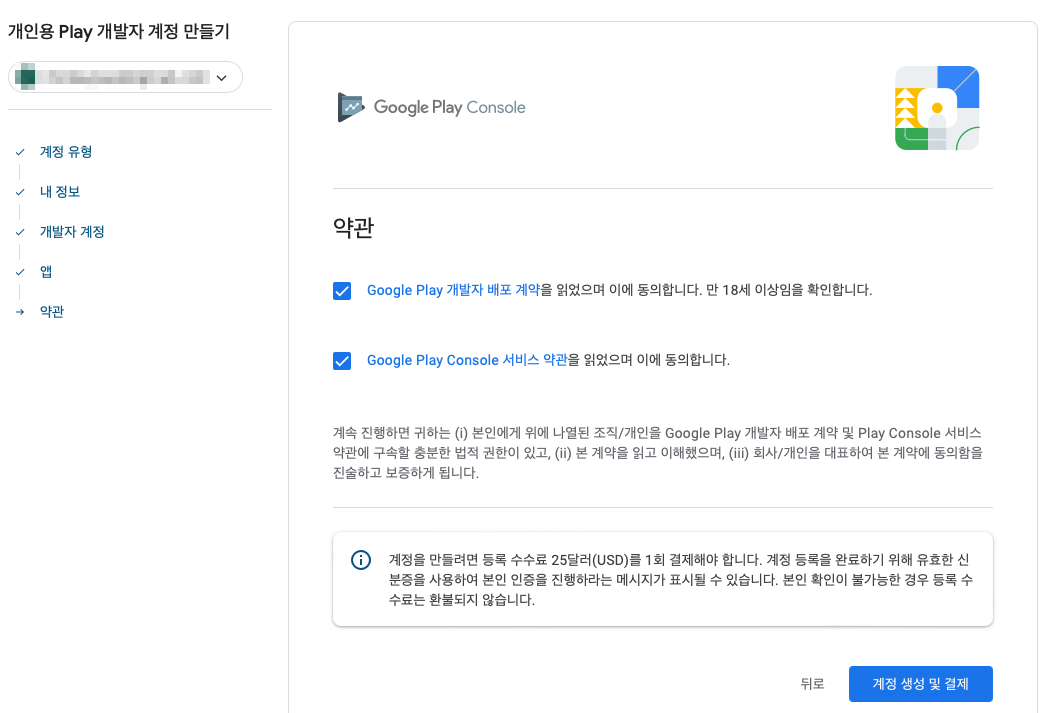Click the registration fee 25달러 notice text
1054x713 pixels.
point(680,579)
